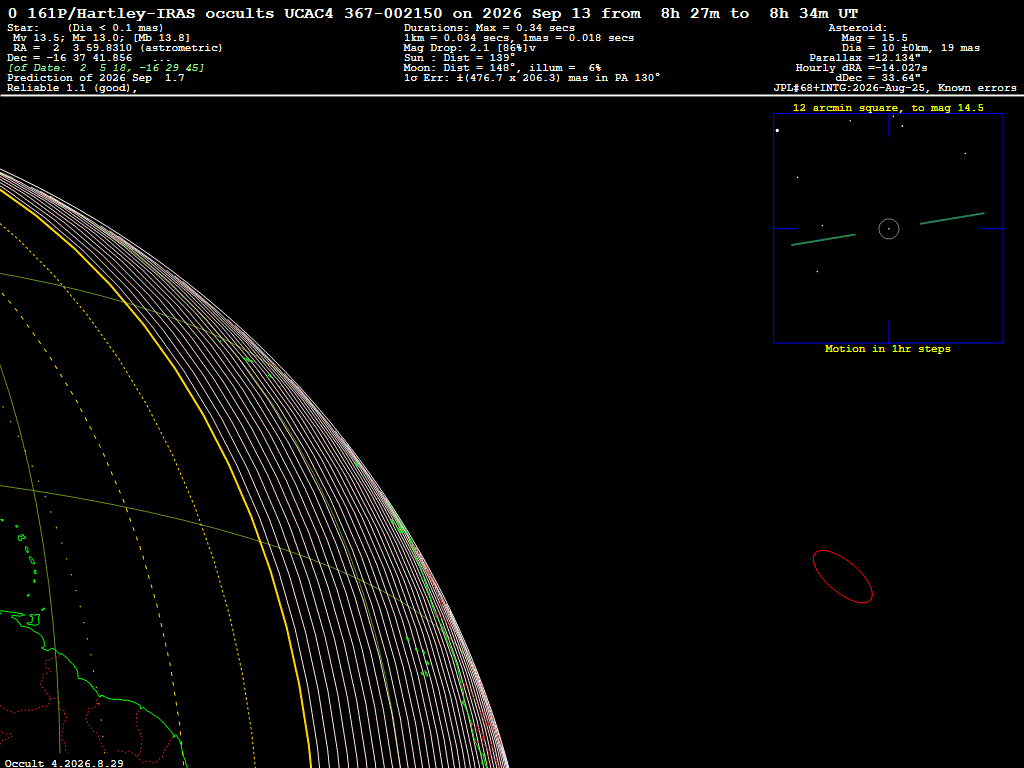The image size is (1024, 768).
Task: Click the 'Occult 4.2026.8.29' version text
Action: [64, 763]
